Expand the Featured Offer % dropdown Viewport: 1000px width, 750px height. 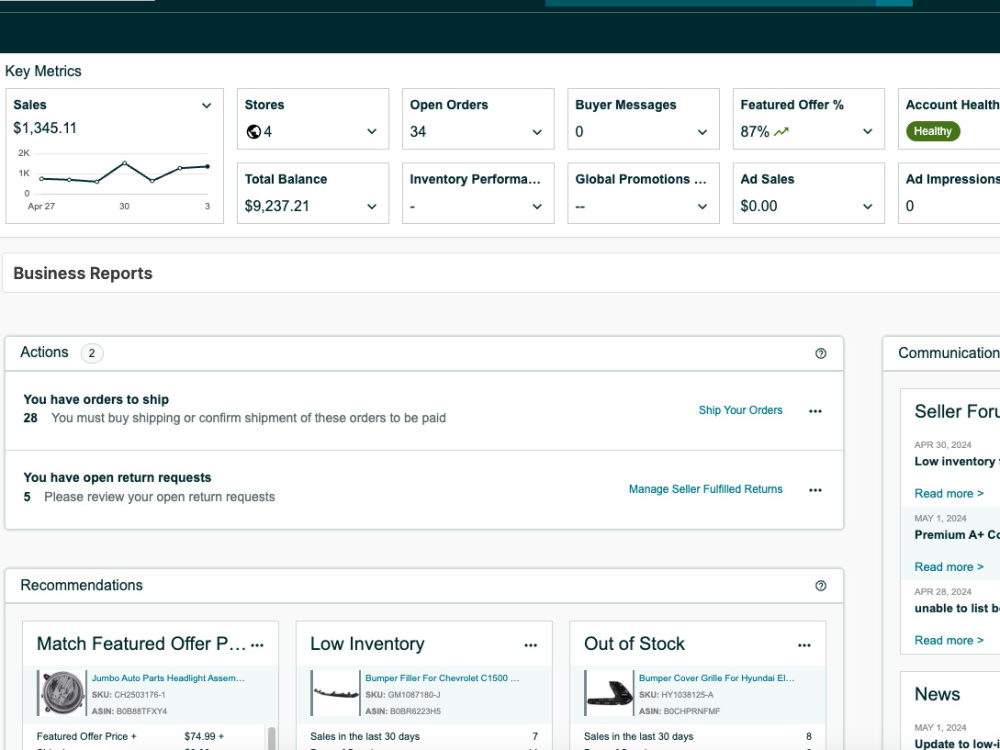[x=867, y=132]
